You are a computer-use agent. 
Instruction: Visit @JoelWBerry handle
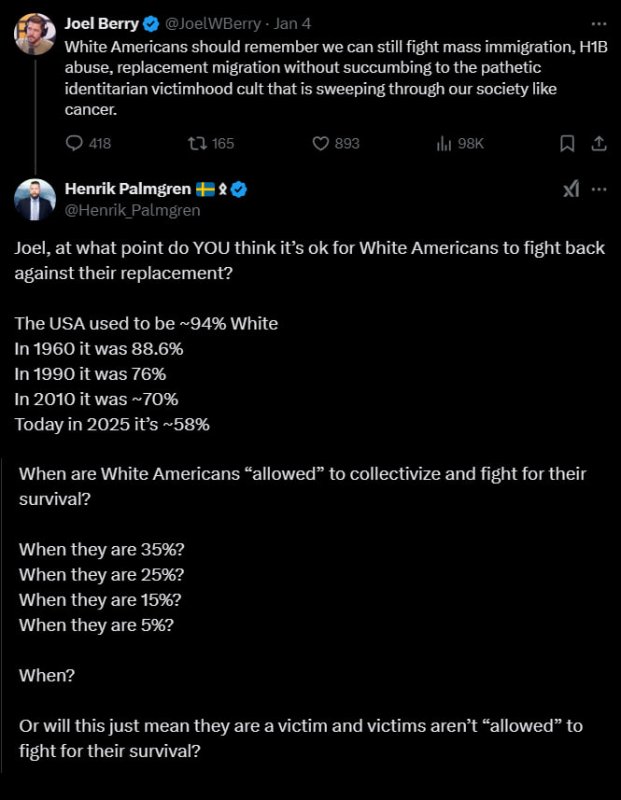(x=213, y=24)
